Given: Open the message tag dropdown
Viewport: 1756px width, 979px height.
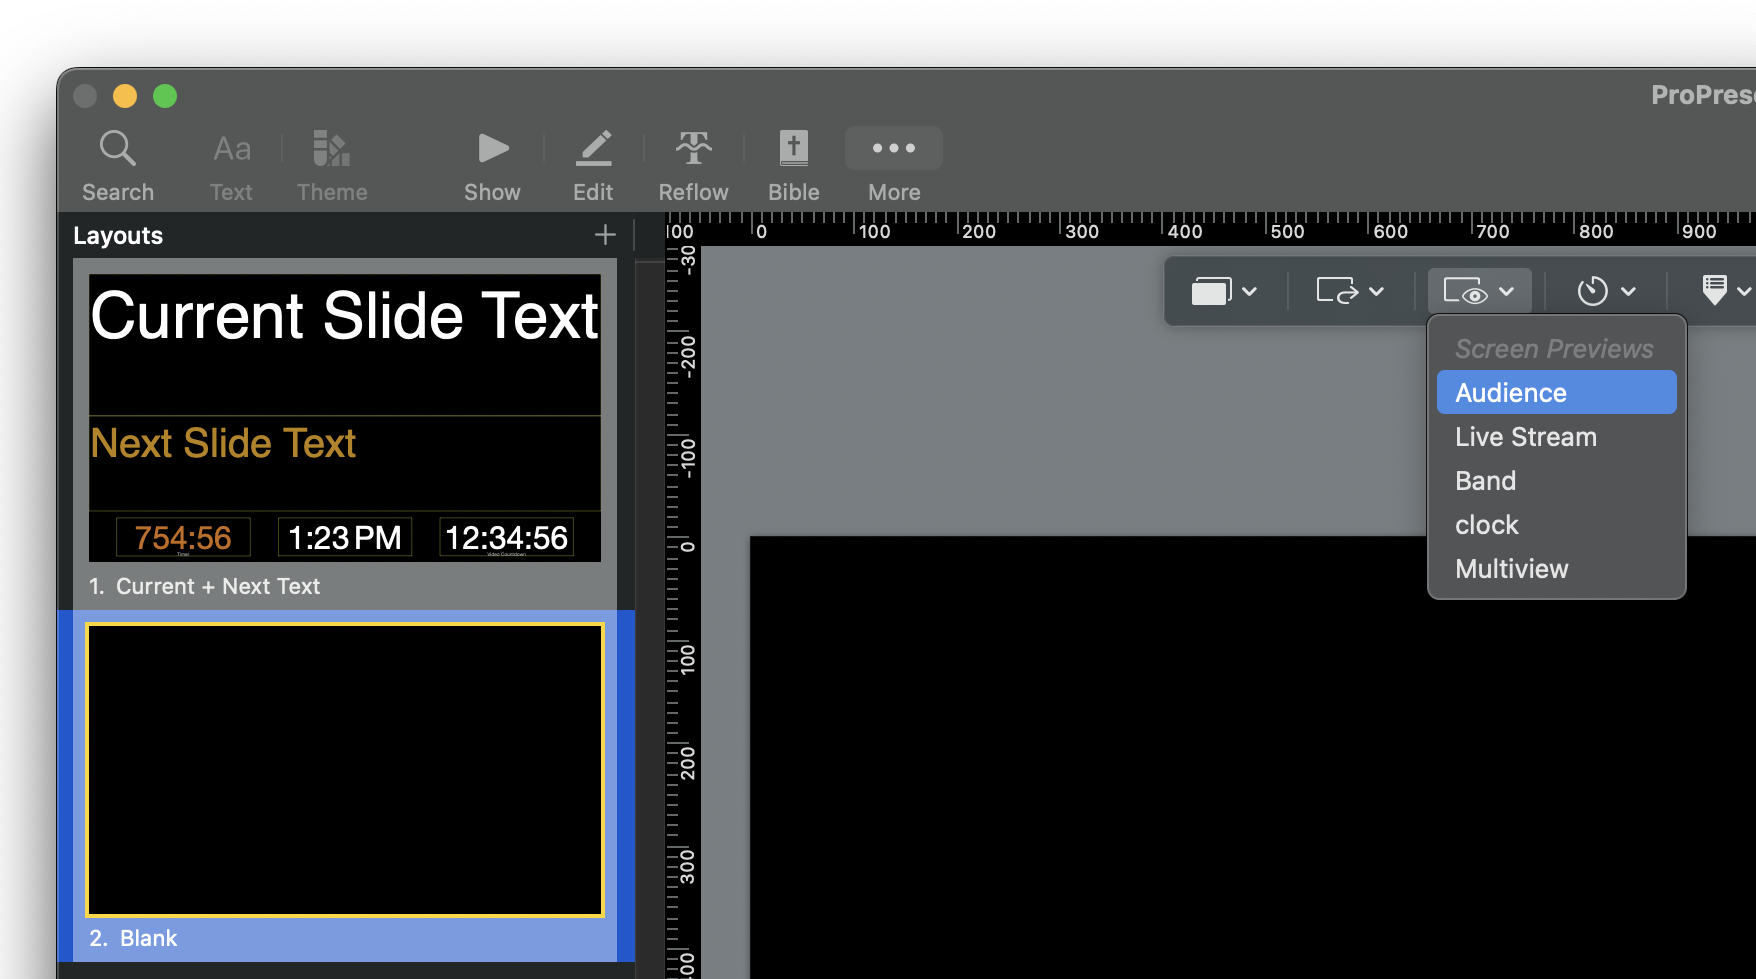Looking at the screenshot, I should (1725, 291).
